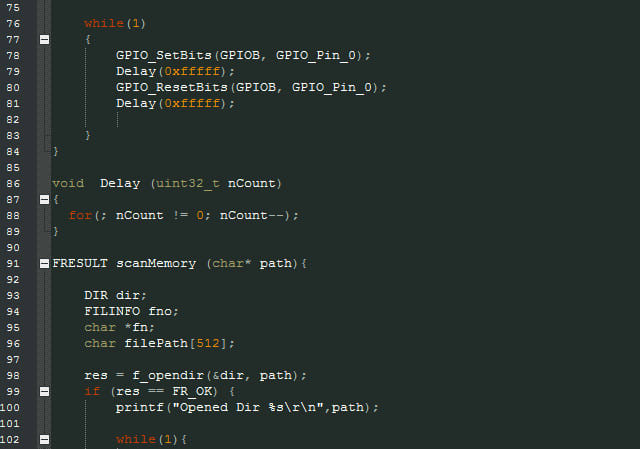The image size is (640, 449).
Task: Collapse the Delay function fold at line 87
Action: coord(44,200)
